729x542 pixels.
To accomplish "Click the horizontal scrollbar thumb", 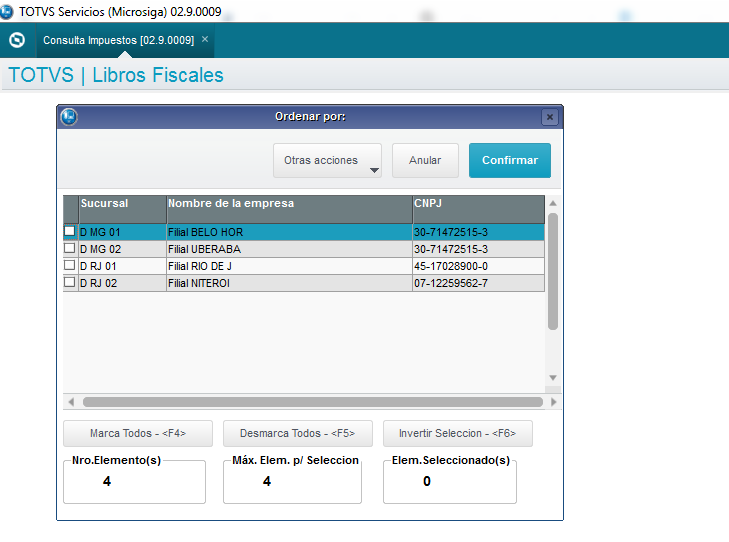I will [313, 402].
